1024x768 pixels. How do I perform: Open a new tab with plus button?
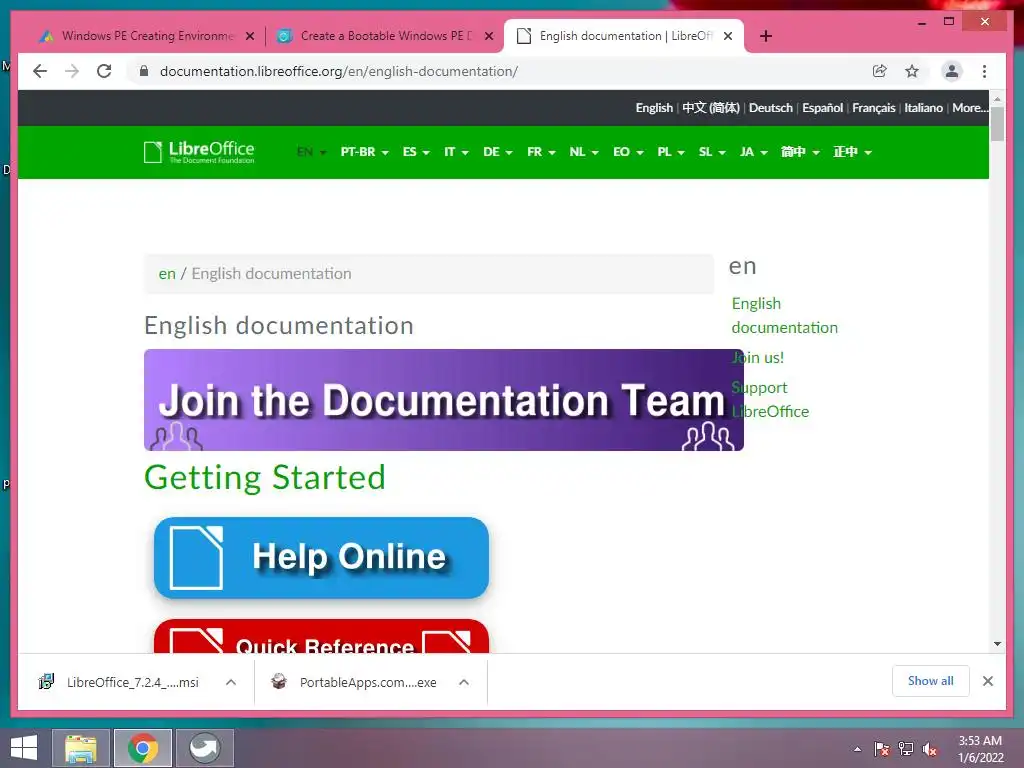click(x=766, y=36)
